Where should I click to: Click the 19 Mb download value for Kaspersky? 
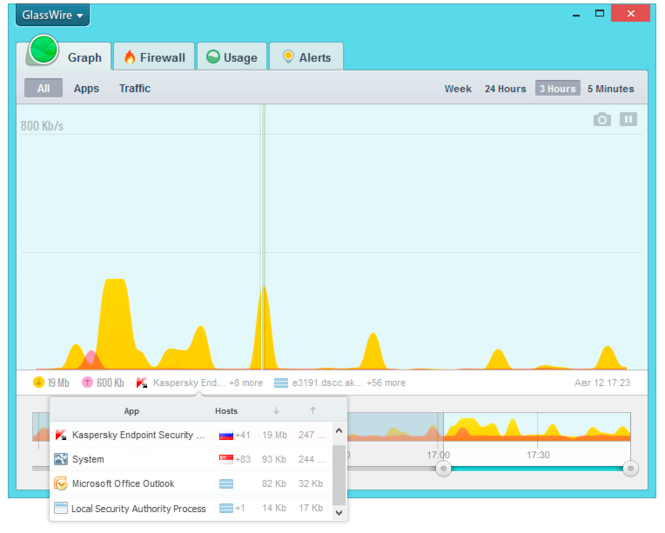point(274,435)
